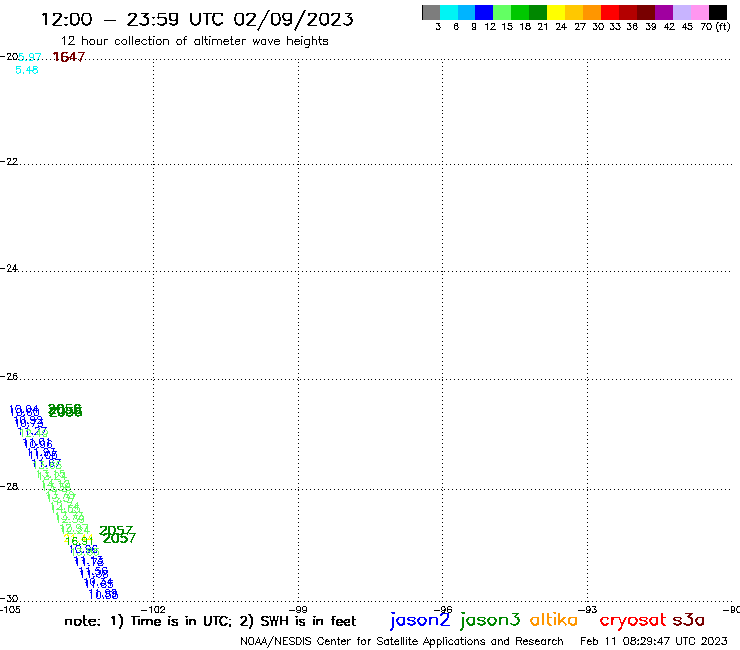Pick the sky-blue legend swatch ending at 9
This screenshot has width=740, height=650.
[467, 12]
